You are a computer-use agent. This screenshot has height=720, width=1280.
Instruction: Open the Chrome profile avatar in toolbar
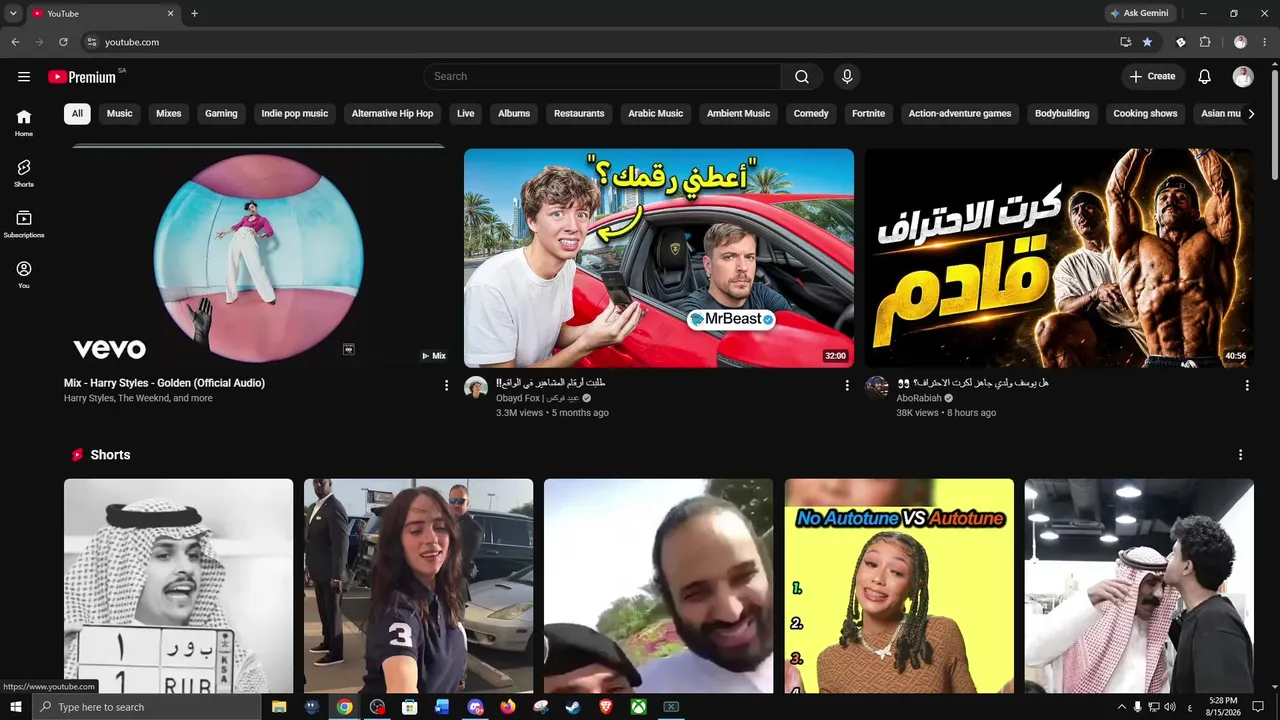[1240, 42]
